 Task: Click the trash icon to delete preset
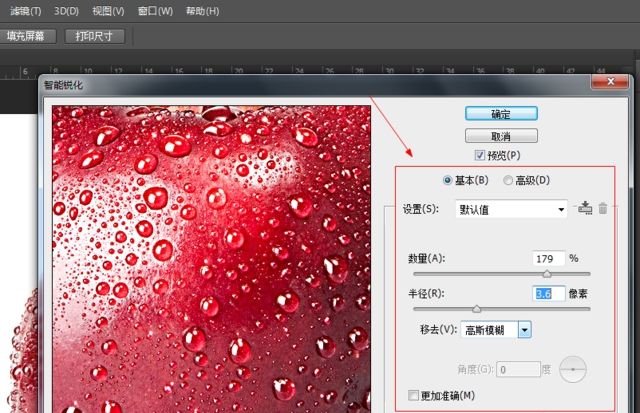click(x=603, y=208)
